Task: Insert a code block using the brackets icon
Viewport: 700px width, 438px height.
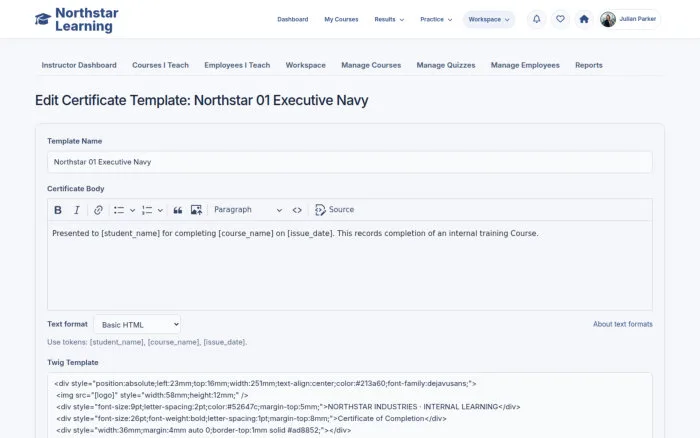Action: point(297,210)
